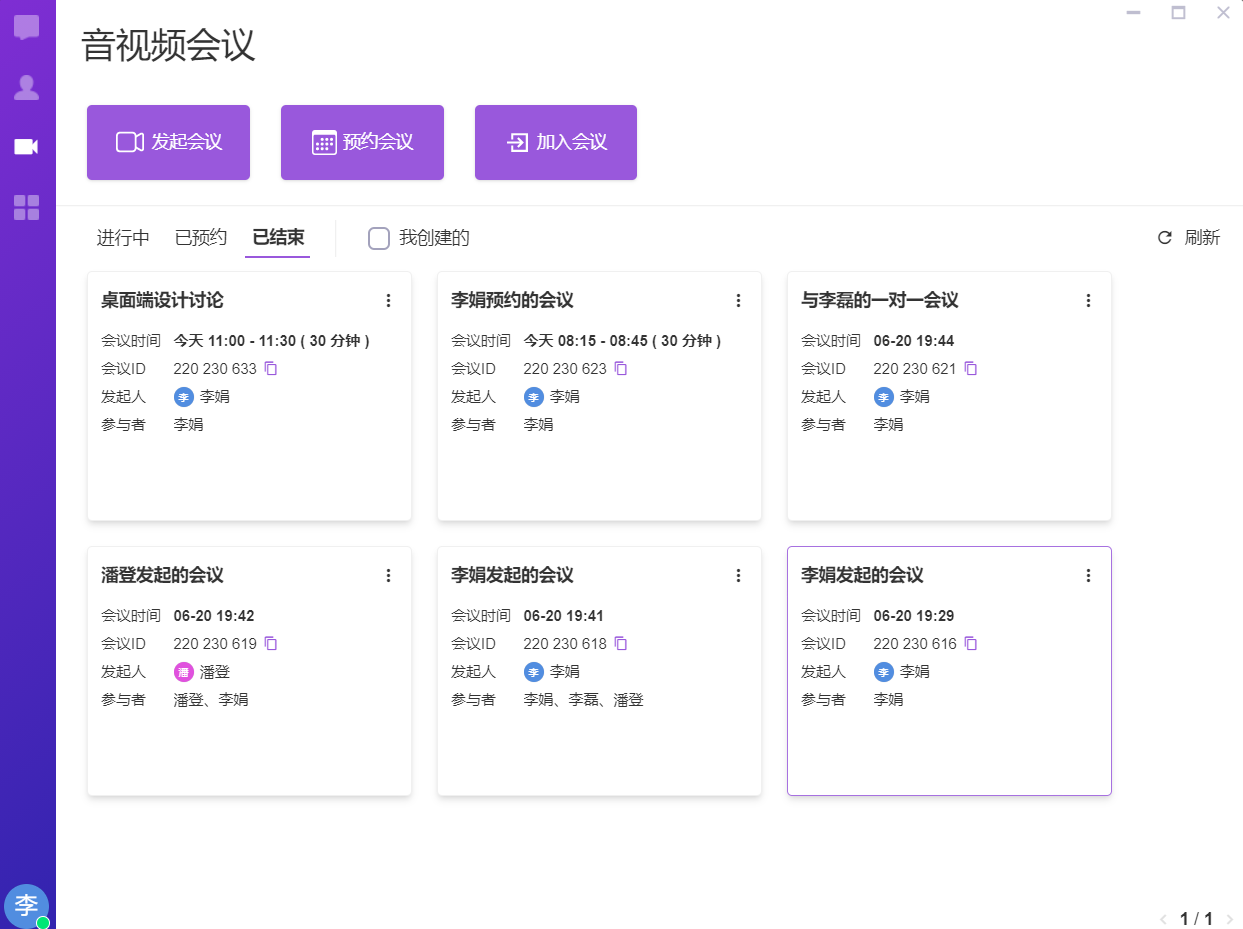Open more options for 李娟预约的会议 card
This screenshot has height=929, width=1243.
739,300
